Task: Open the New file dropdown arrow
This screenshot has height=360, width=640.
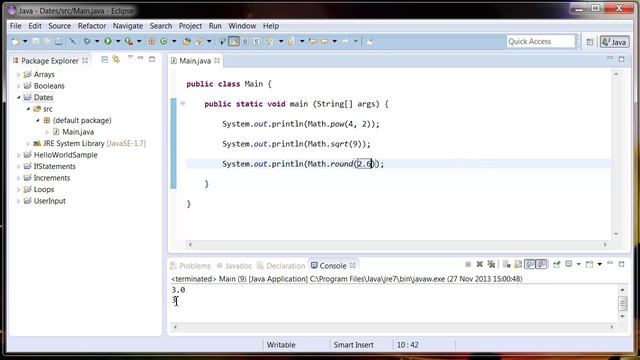Action: [x=25, y=42]
